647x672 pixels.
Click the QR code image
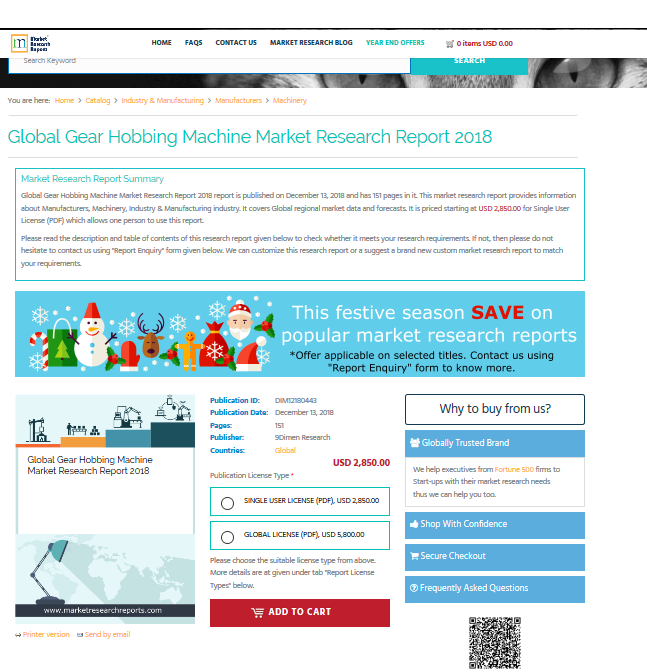pyautogui.click(x=494, y=643)
